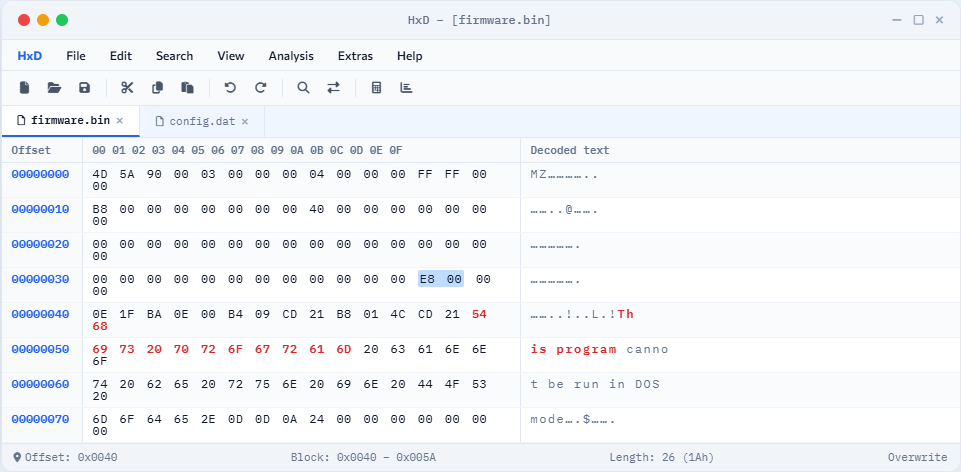961x472 pixels.
Task: Open a file with folder icon
Action: coord(55,88)
